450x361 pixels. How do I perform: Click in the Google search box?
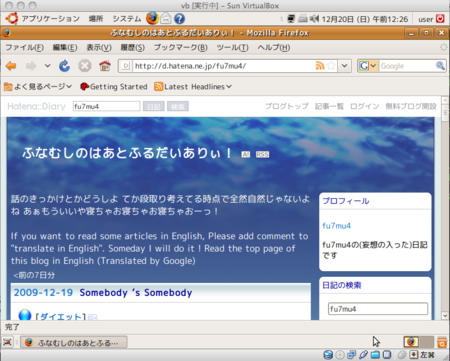tap(407, 66)
